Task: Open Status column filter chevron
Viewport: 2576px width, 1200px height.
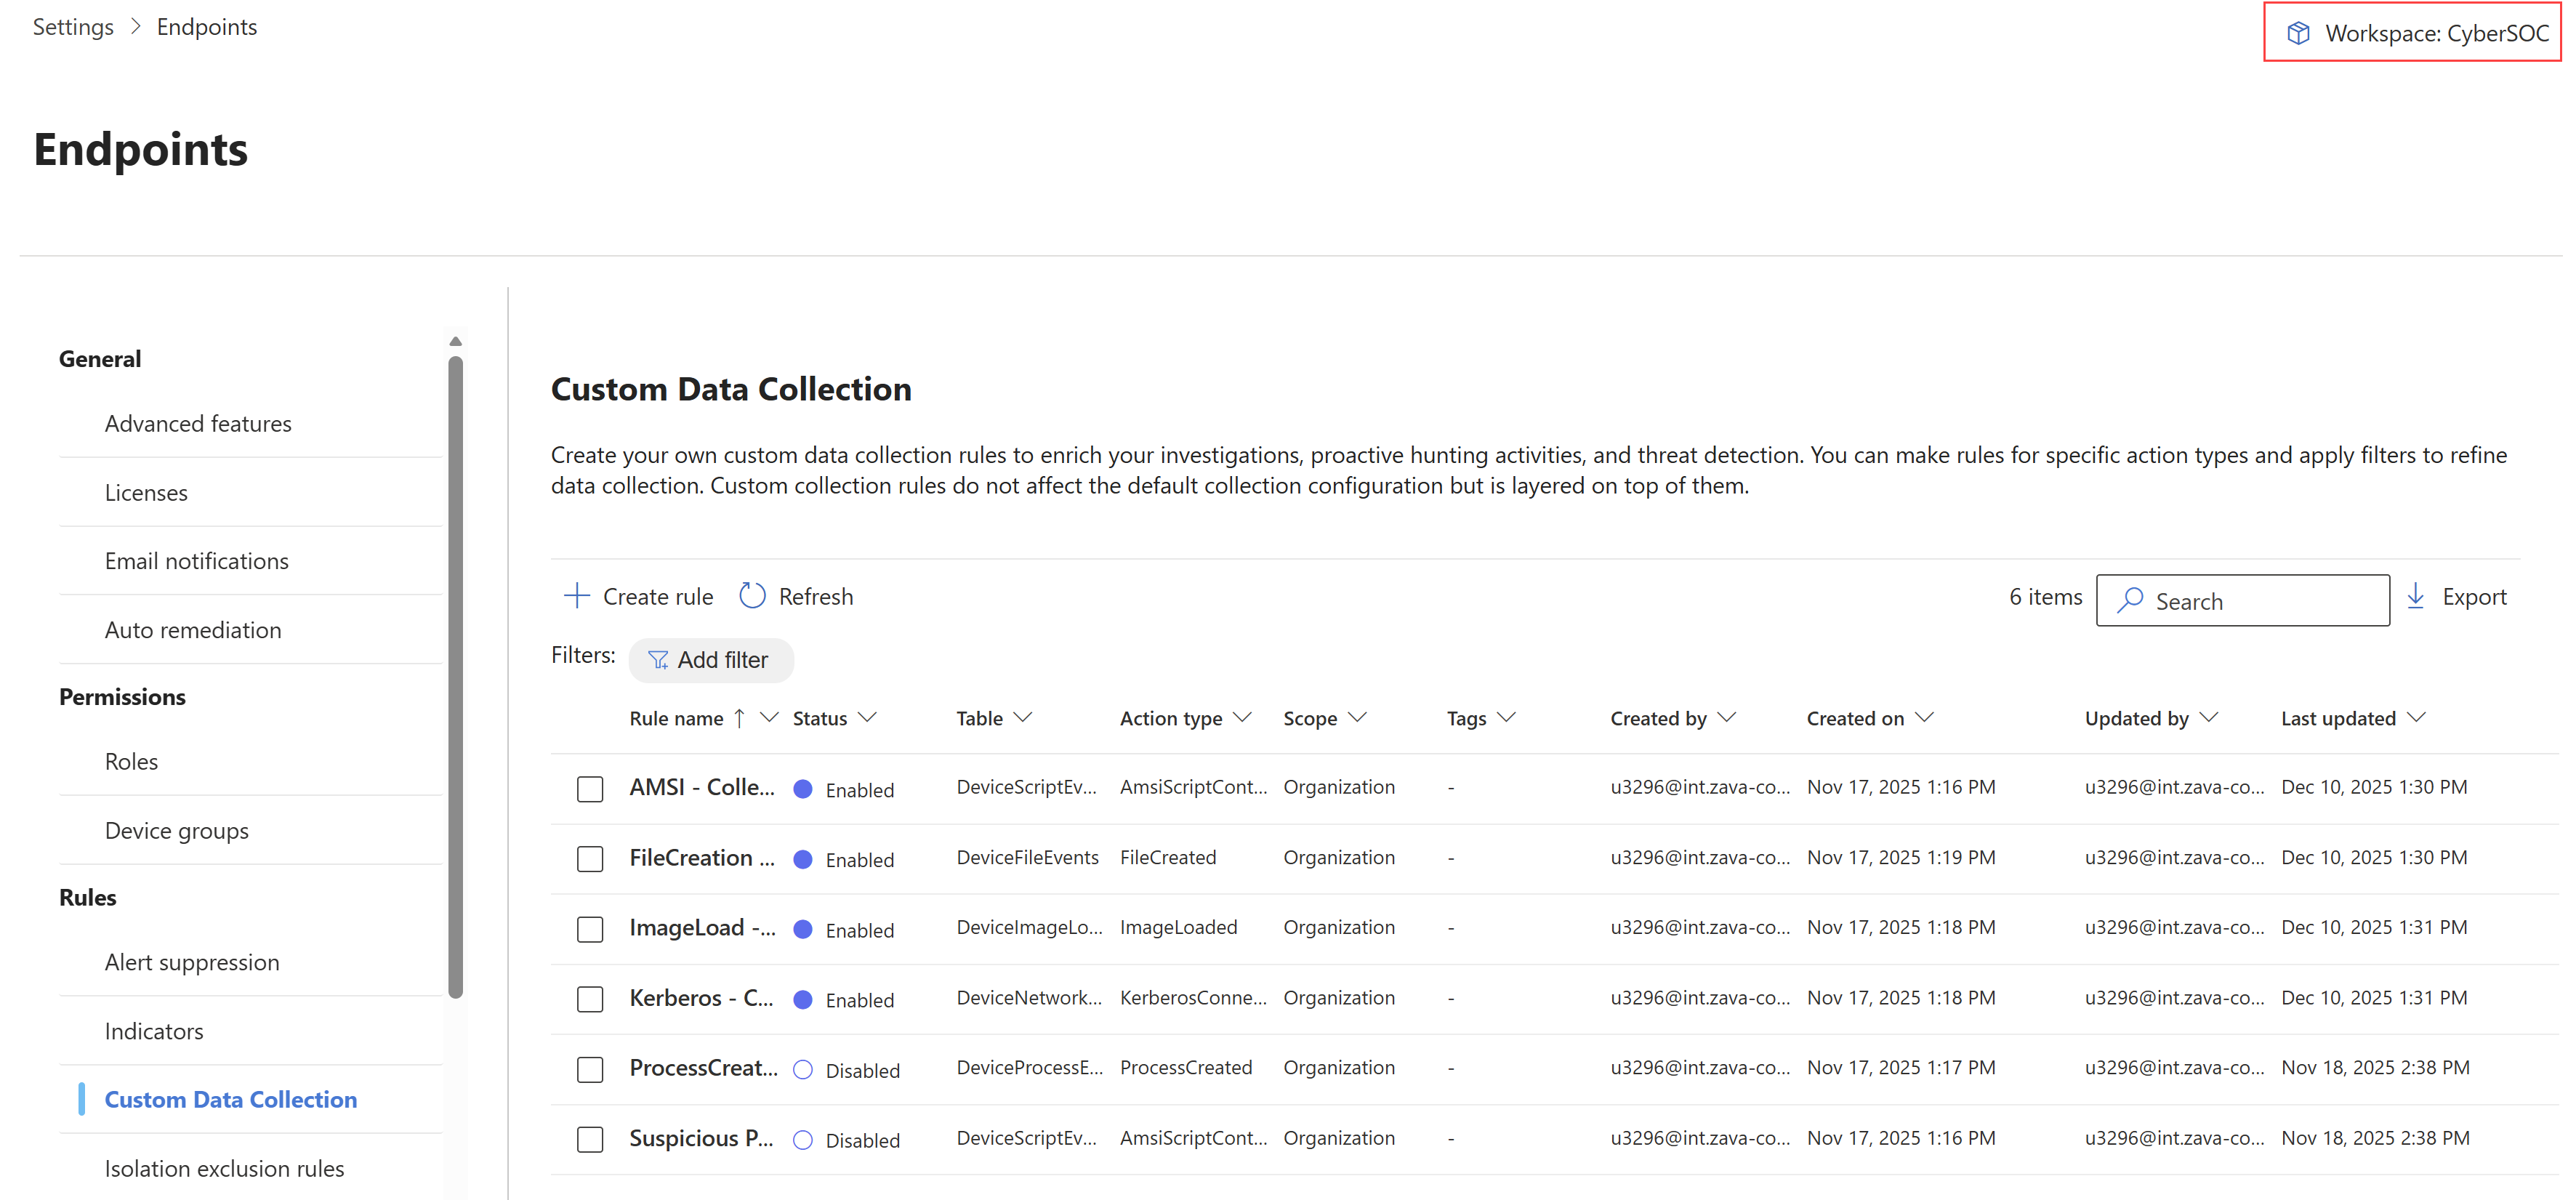Action: click(x=868, y=718)
